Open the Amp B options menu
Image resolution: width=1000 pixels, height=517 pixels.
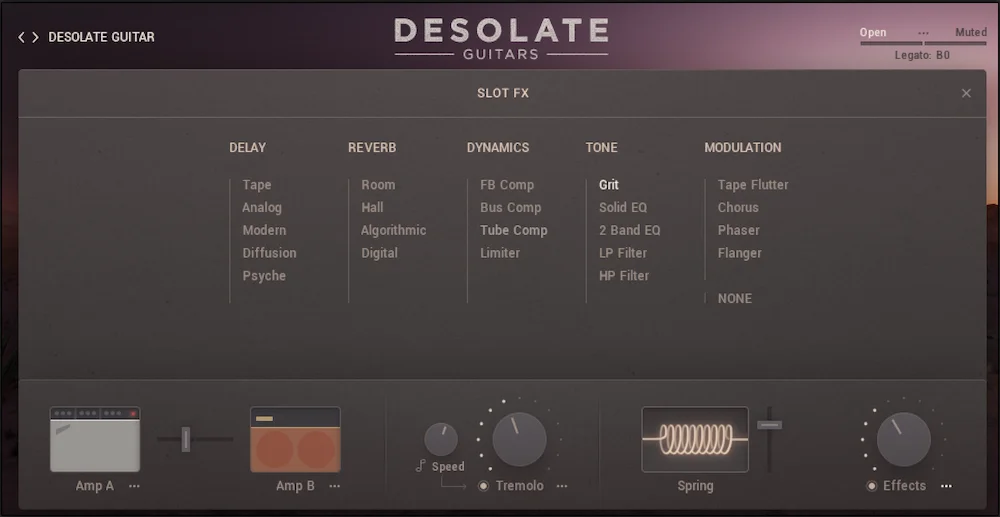pyautogui.click(x=334, y=486)
